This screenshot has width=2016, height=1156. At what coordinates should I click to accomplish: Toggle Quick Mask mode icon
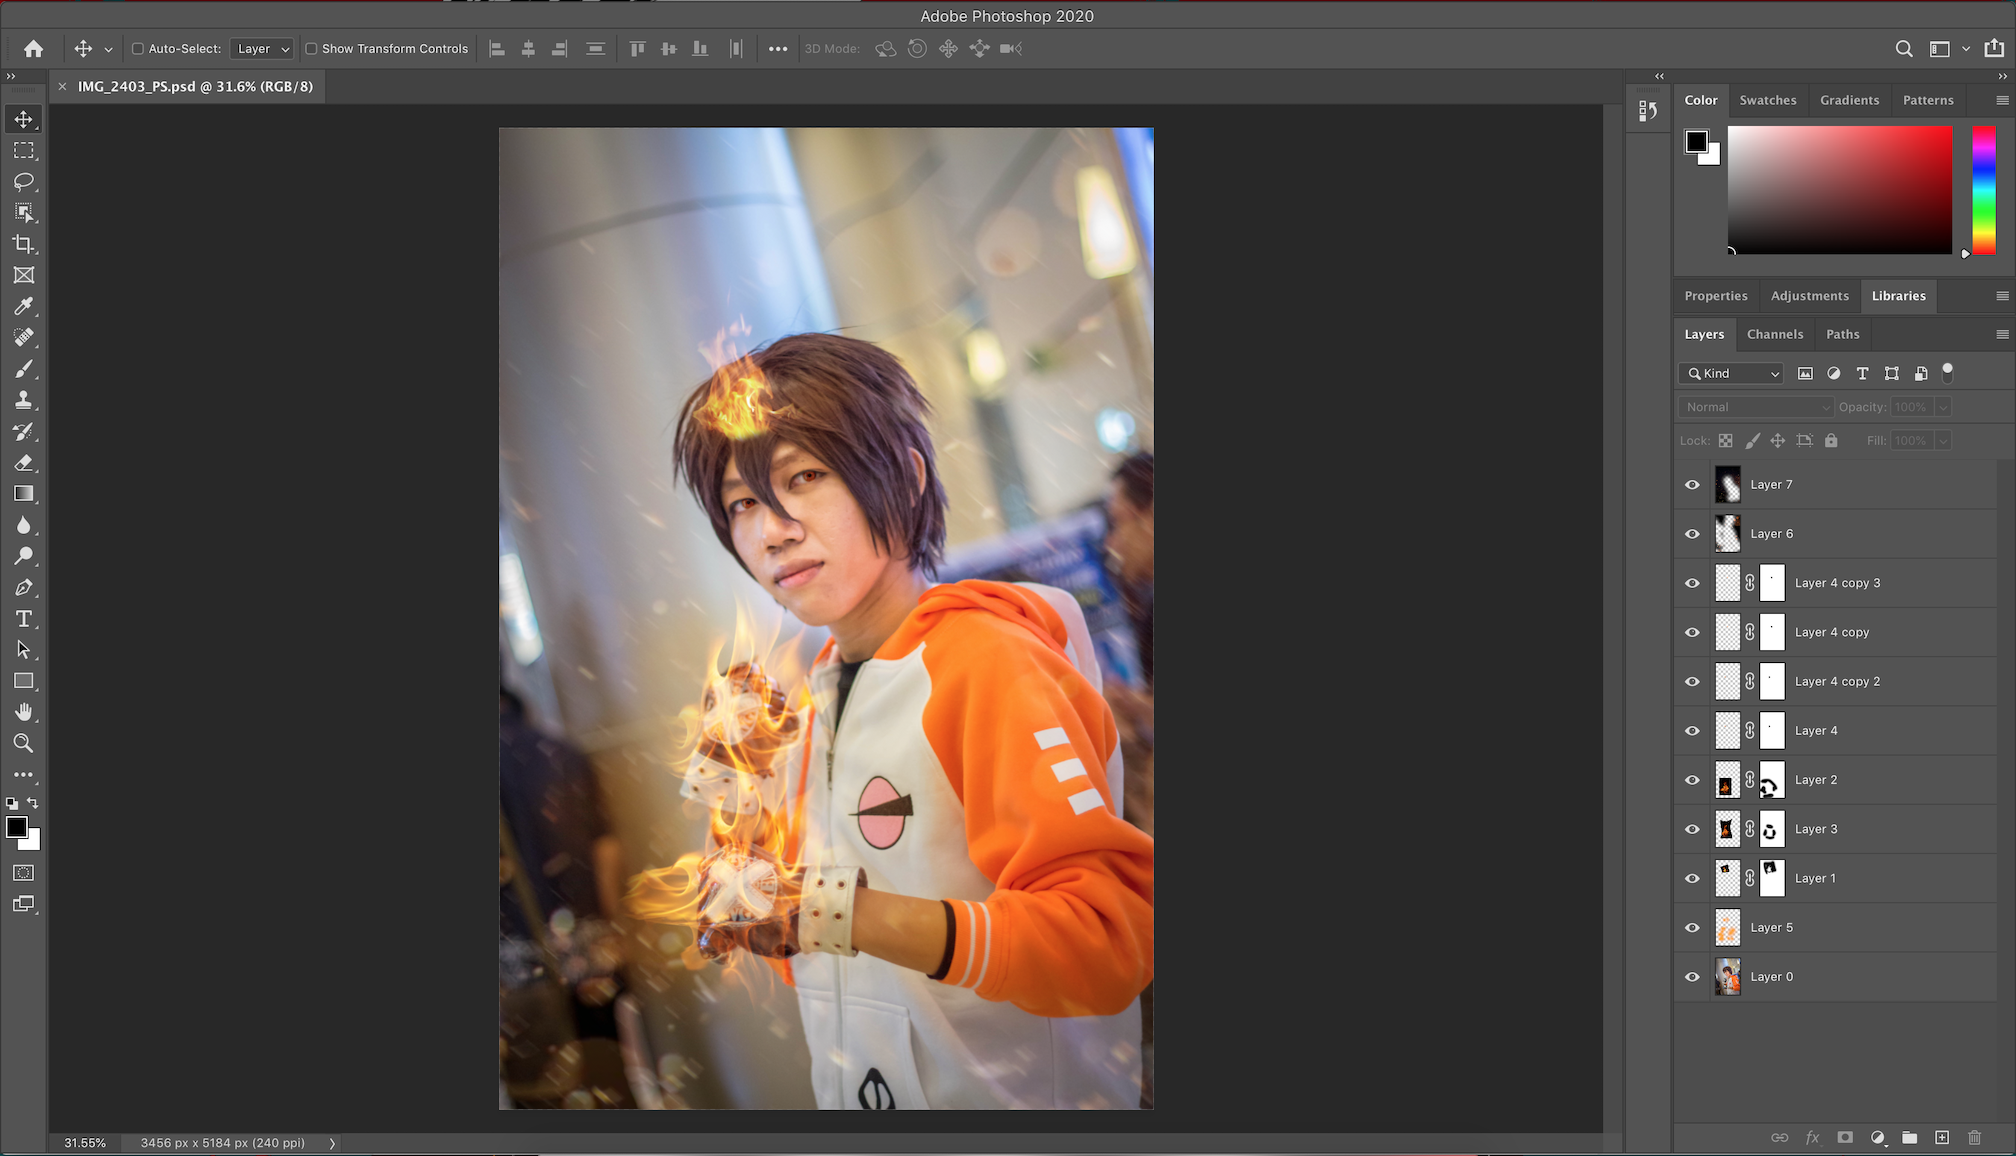pos(24,873)
